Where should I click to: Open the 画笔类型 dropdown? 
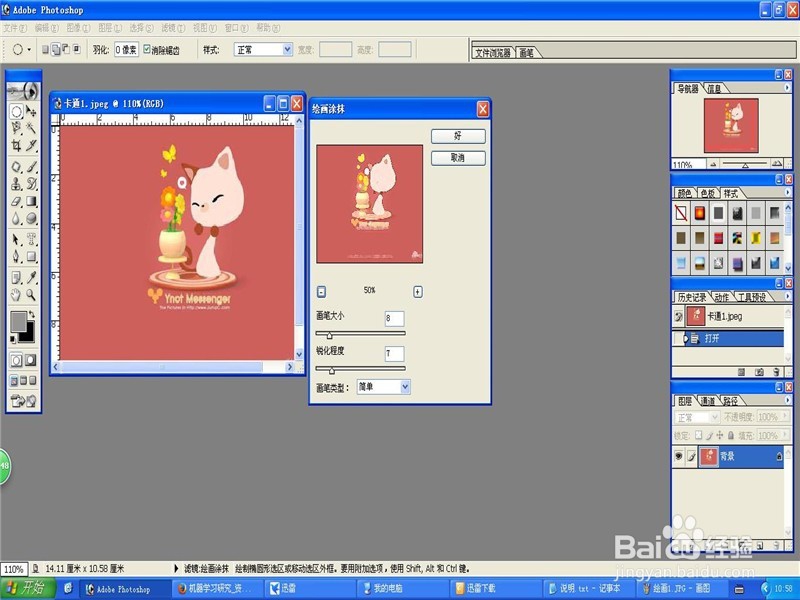tap(405, 387)
